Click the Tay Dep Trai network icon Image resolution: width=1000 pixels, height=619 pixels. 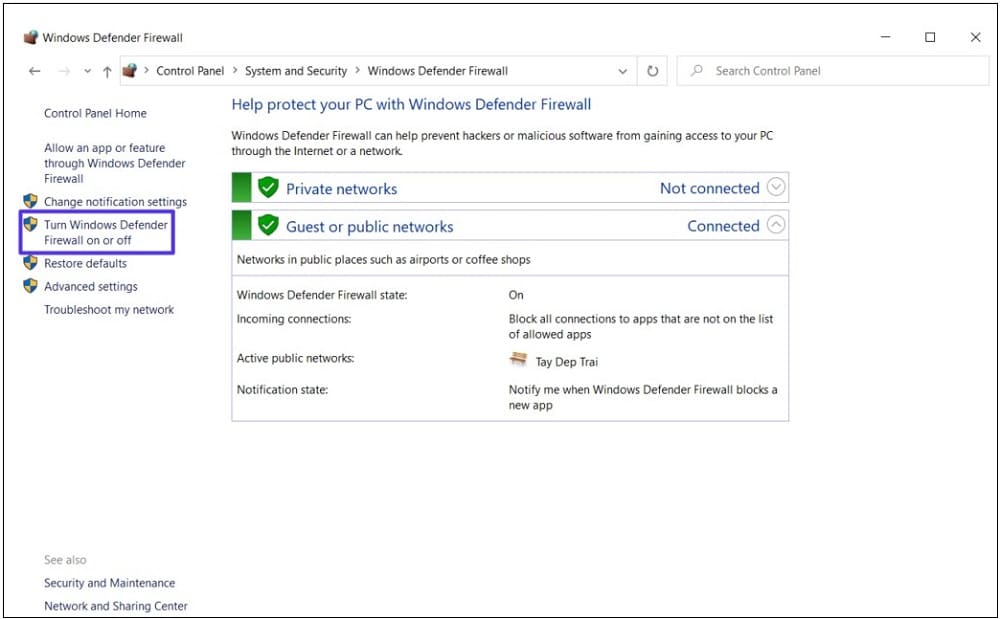point(518,360)
